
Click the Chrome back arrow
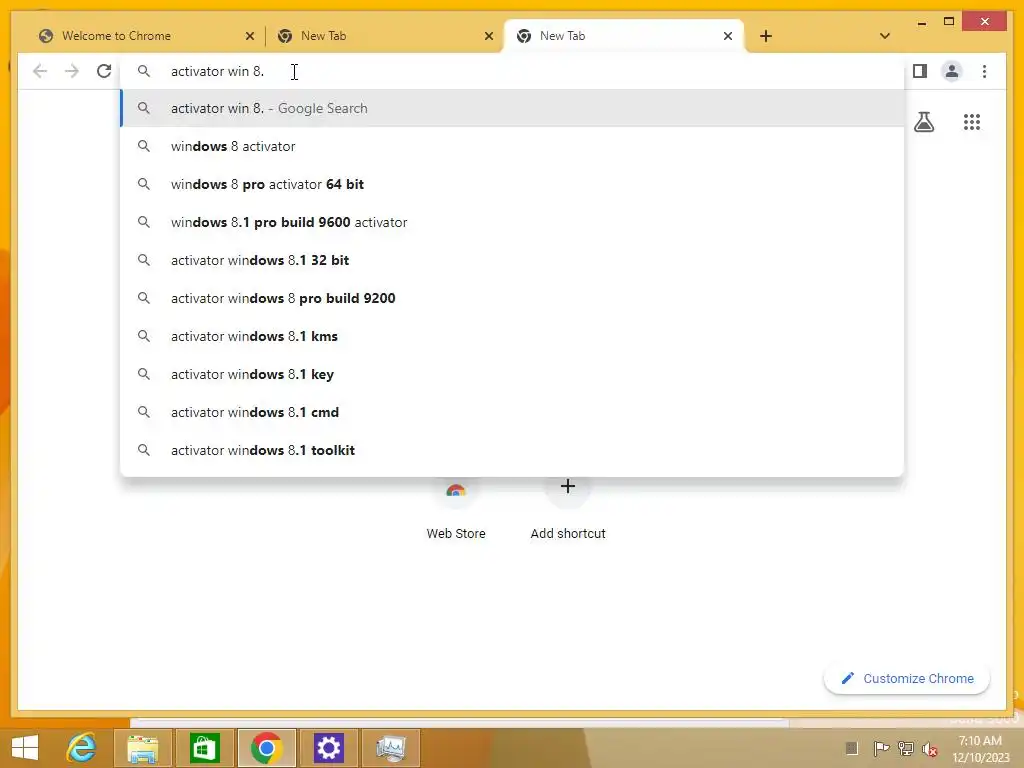(x=40, y=71)
